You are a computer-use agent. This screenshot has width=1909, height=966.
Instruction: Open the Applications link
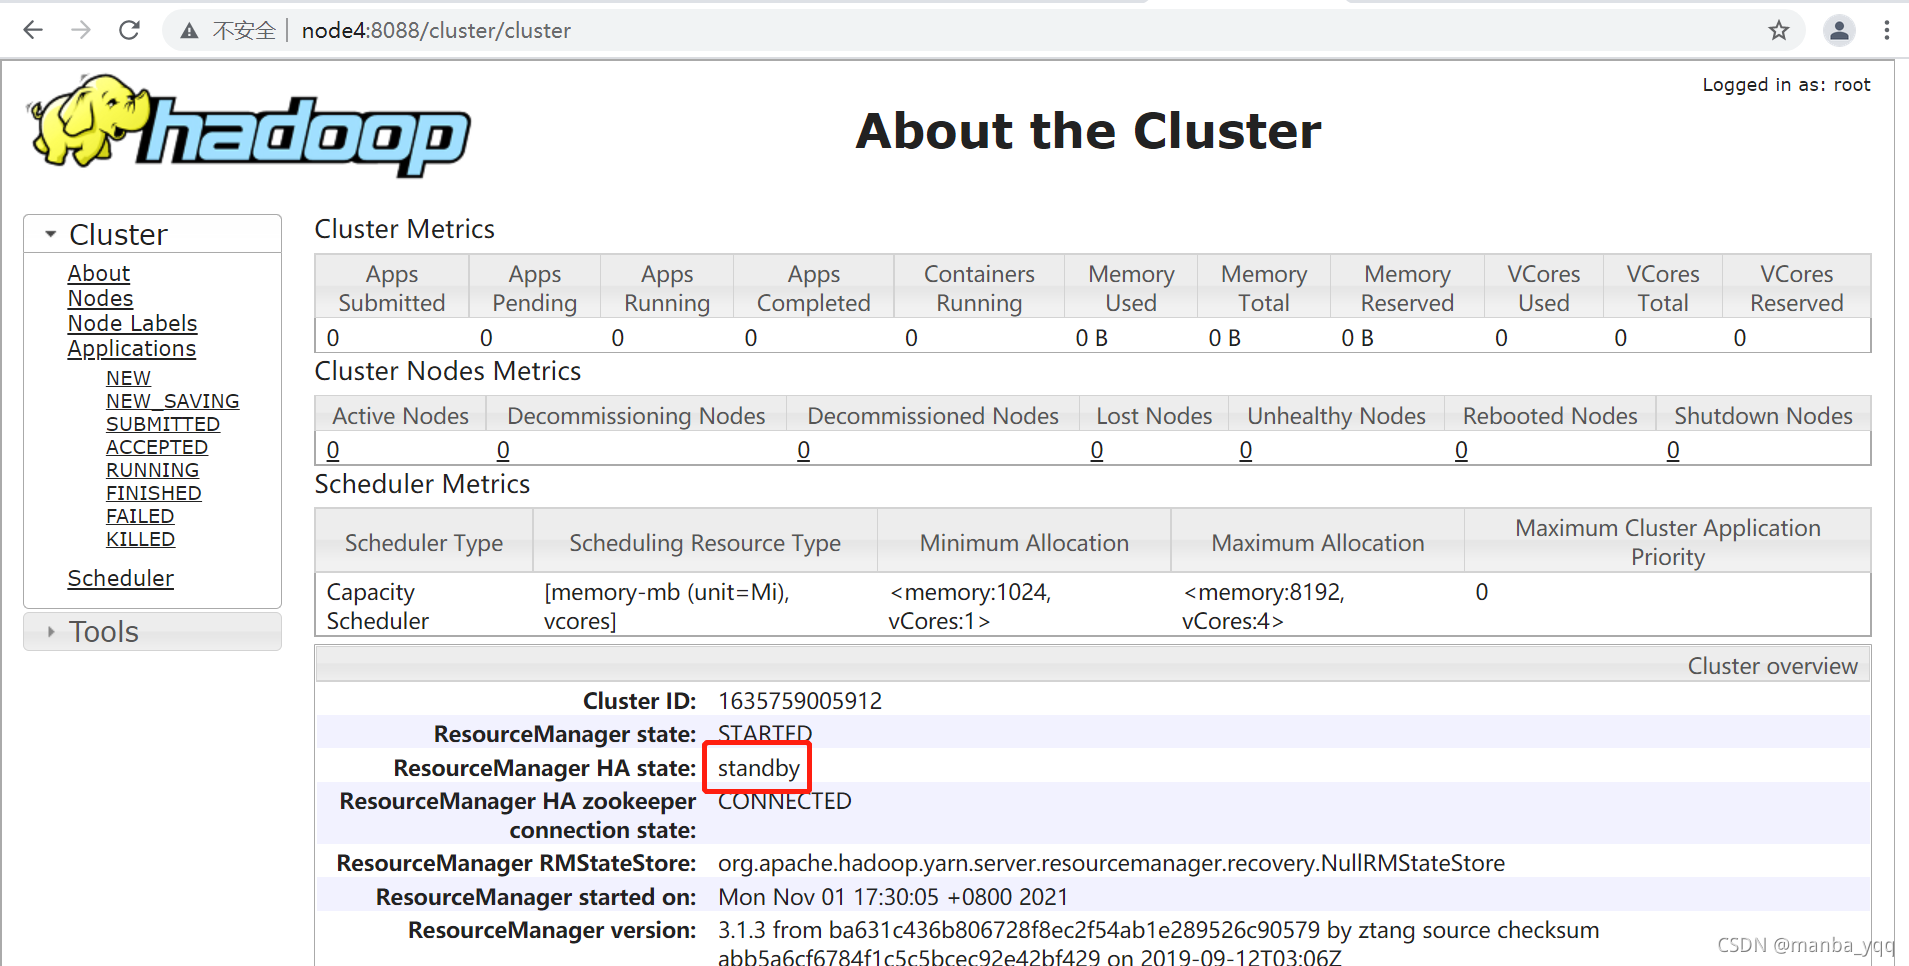132,348
